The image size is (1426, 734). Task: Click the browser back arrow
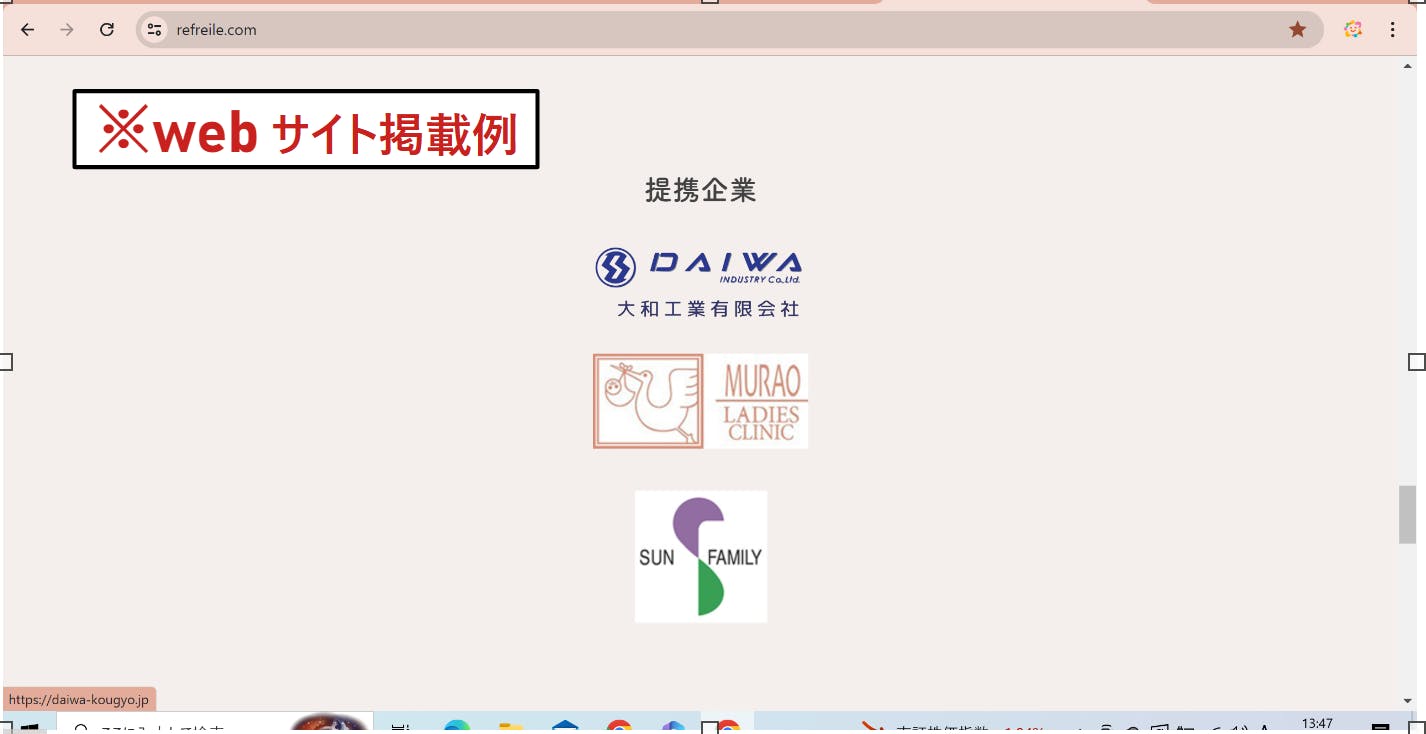tap(28, 30)
